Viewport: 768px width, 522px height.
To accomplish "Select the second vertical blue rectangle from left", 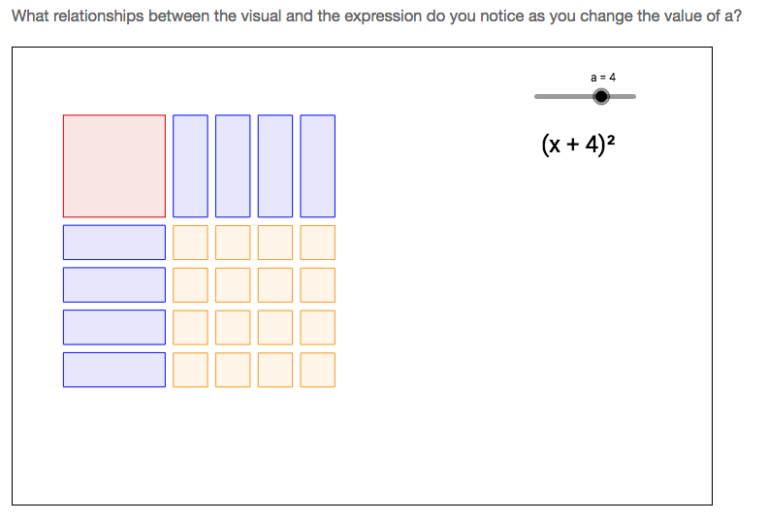I will tap(233, 166).
